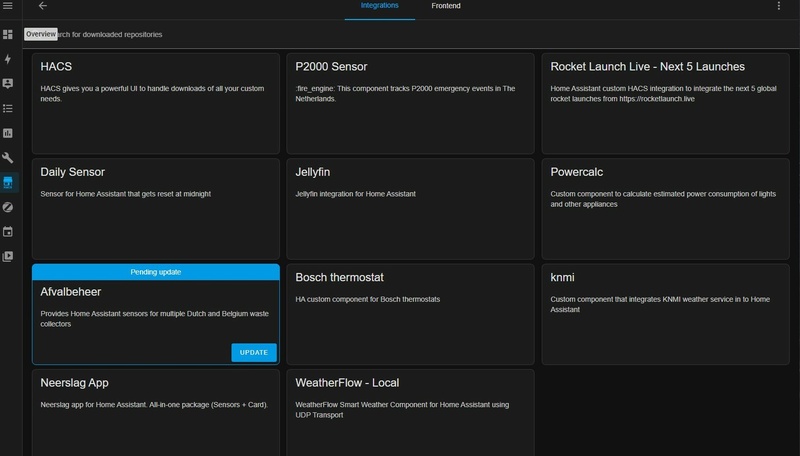Open the Calendar icon in sidebar

coord(8,232)
